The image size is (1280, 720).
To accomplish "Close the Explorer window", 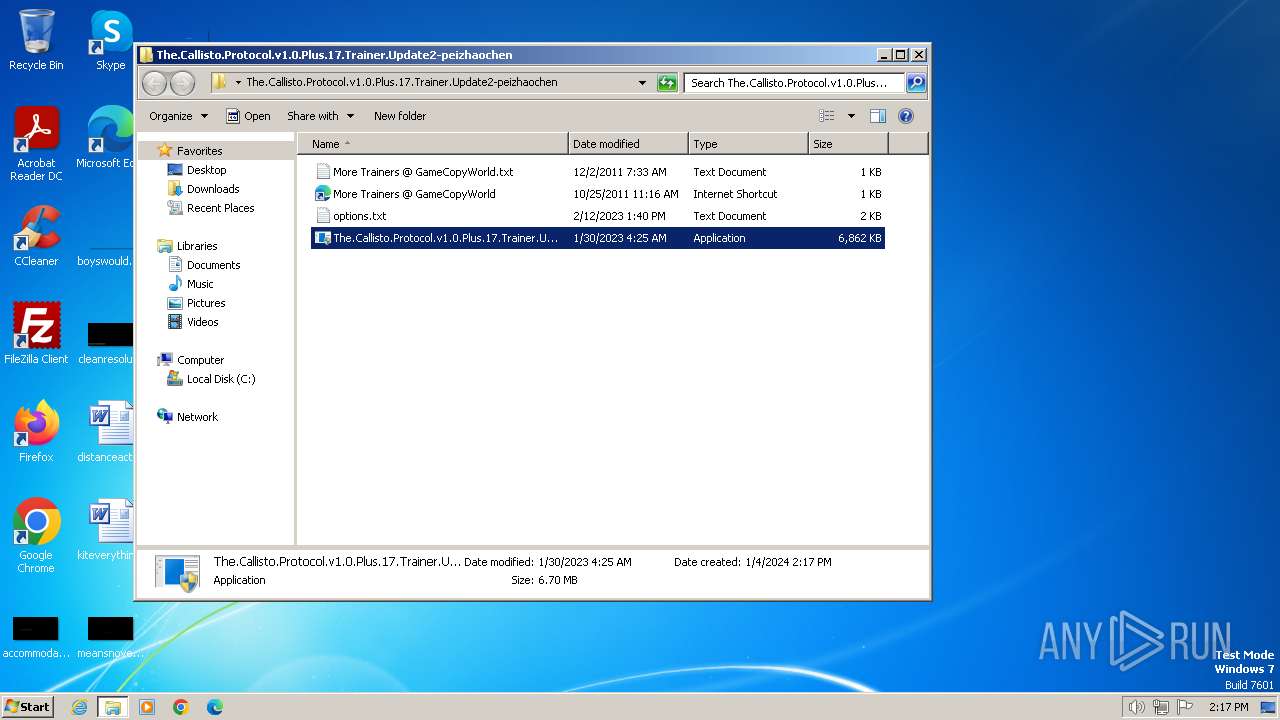I will tap(919, 55).
